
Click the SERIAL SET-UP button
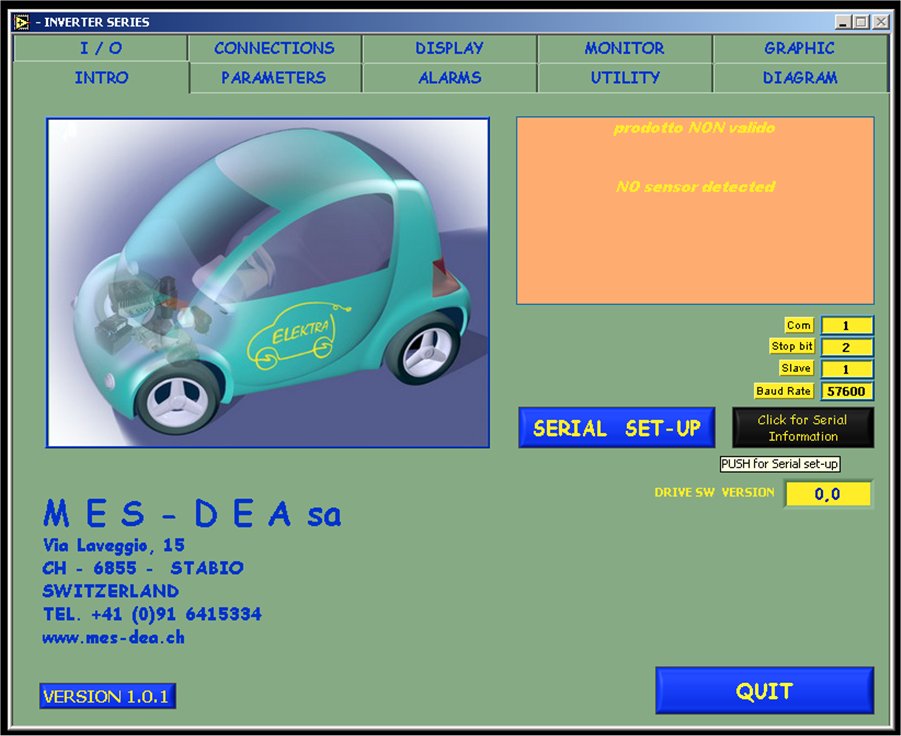point(617,427)
